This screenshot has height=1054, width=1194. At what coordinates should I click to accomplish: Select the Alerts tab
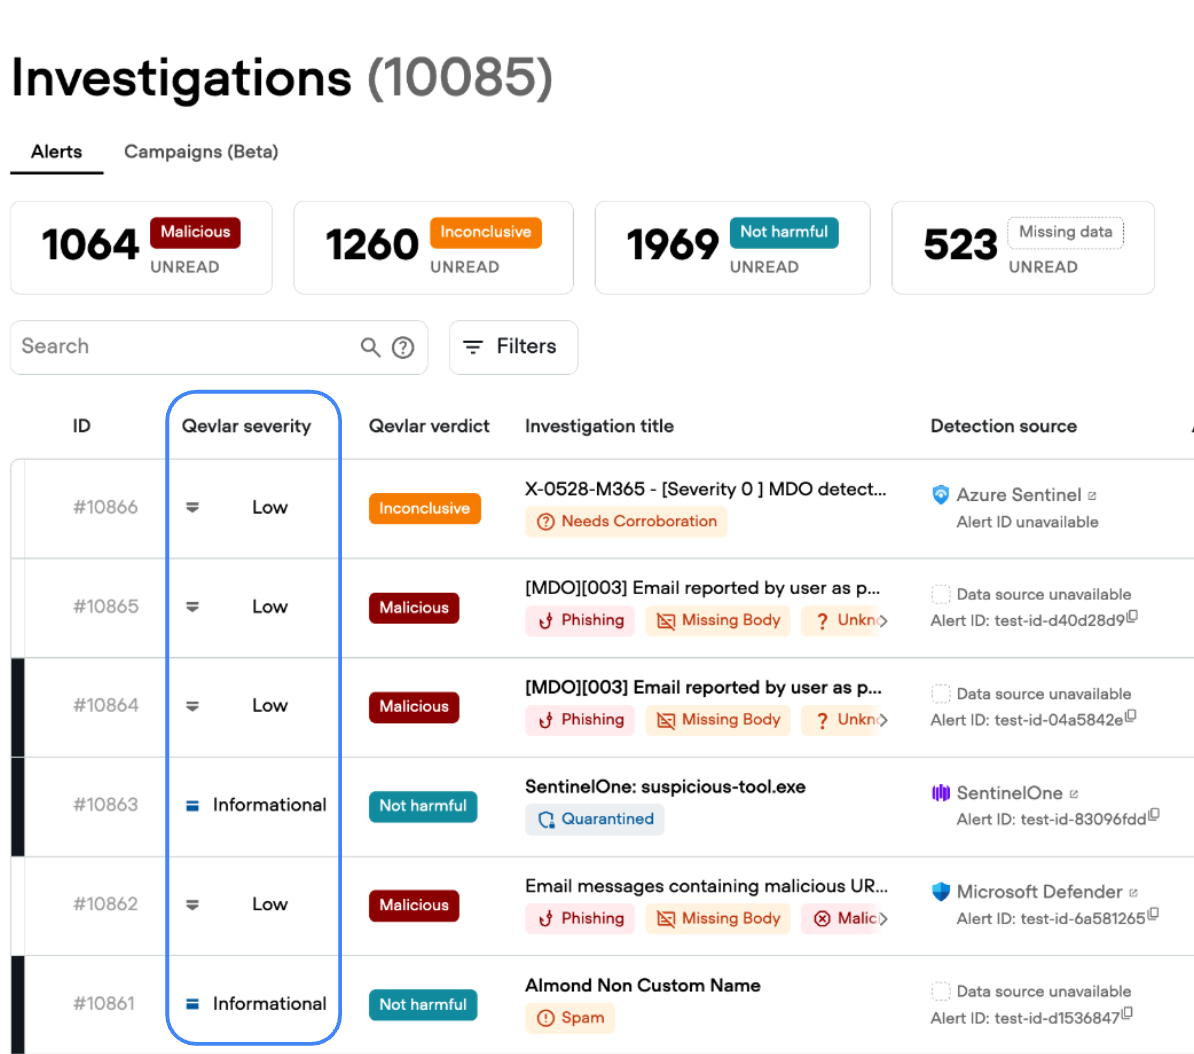point(56,152)
